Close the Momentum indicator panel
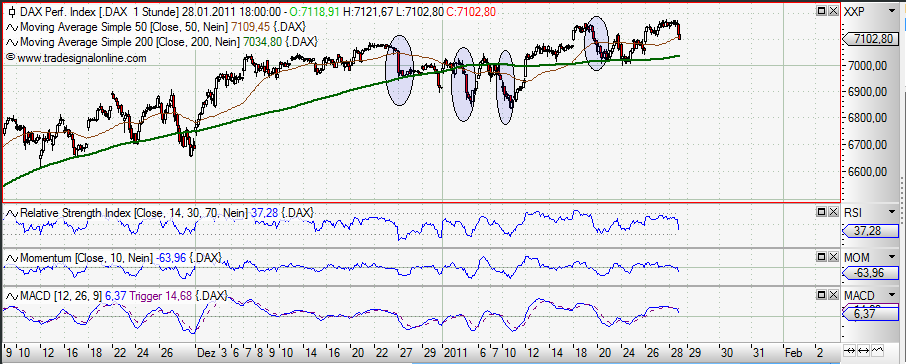906x364 pixels. pyautogui.click(x=833, y=257)
